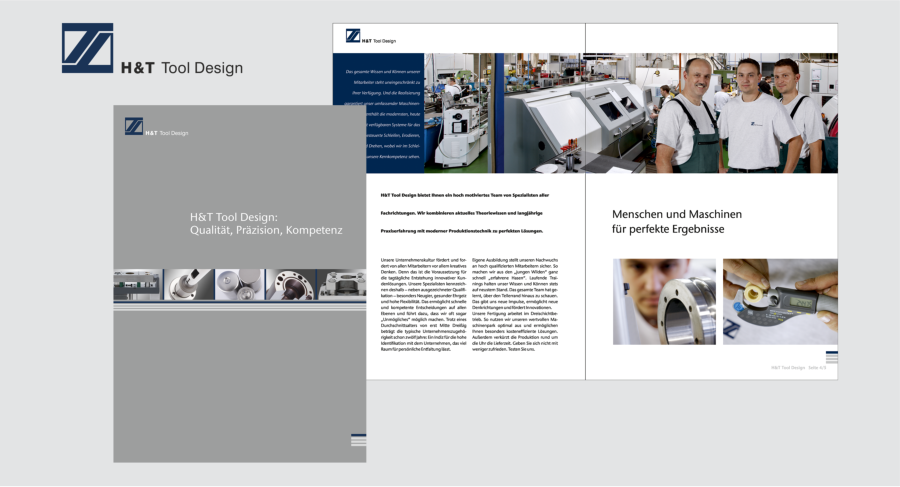The width and height of the screenshot is (900, 487).
Task: Open the first cover strip image of the machine
Action: (x=138, y=284)
